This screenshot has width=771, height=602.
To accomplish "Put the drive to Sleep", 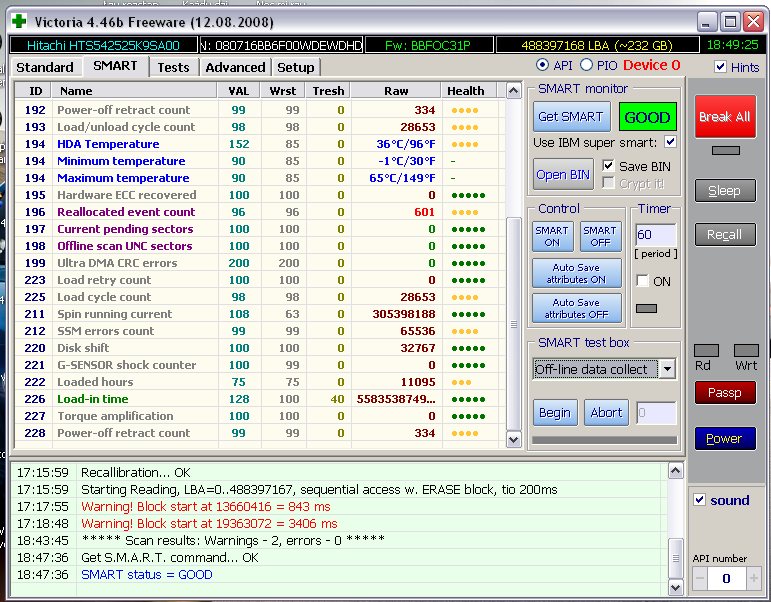I will (x=725, y=191).
